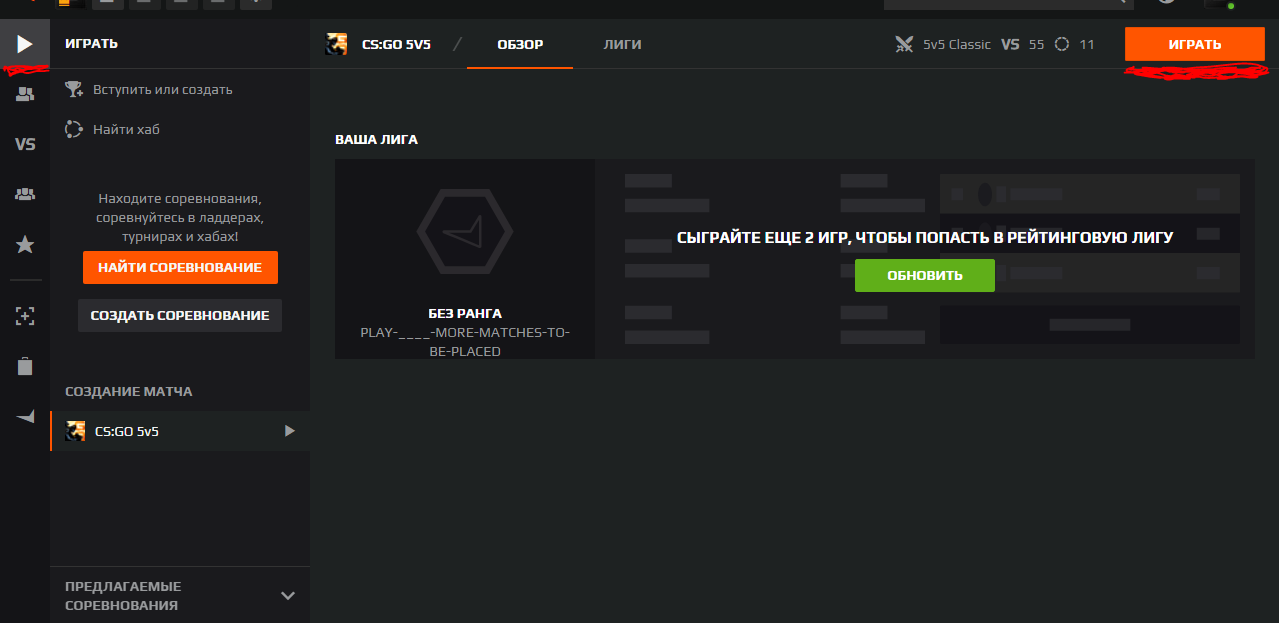This screenshot has height=623, width=1279.
Task: Open the VS section in the left sidebar
Action: (25, 144)
